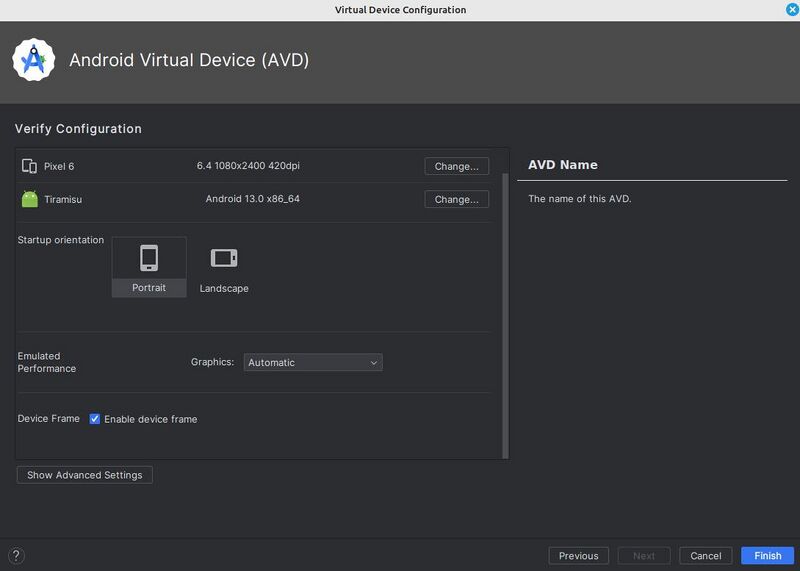Show Advanced Settings
The image size is (800, 571).
[85, 475]
